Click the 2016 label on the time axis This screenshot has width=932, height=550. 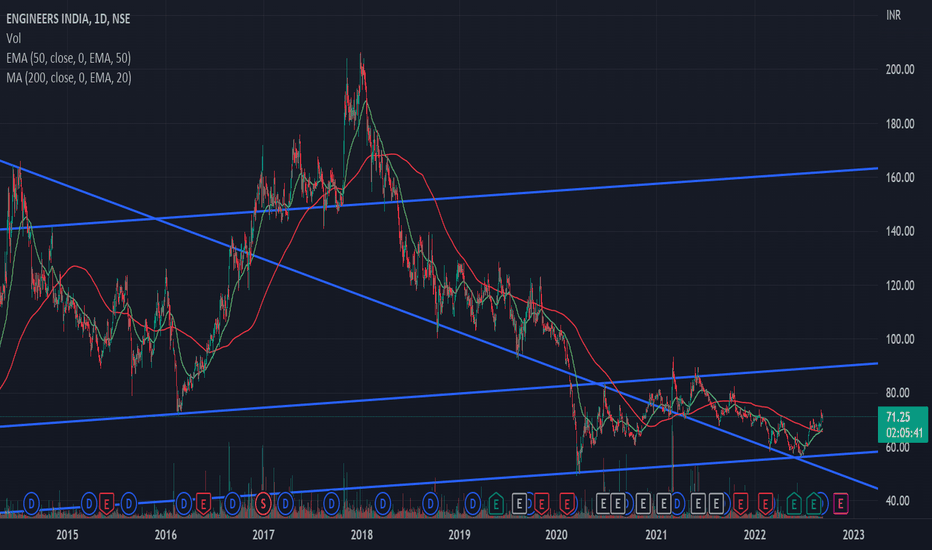click(x=166, y=535)
